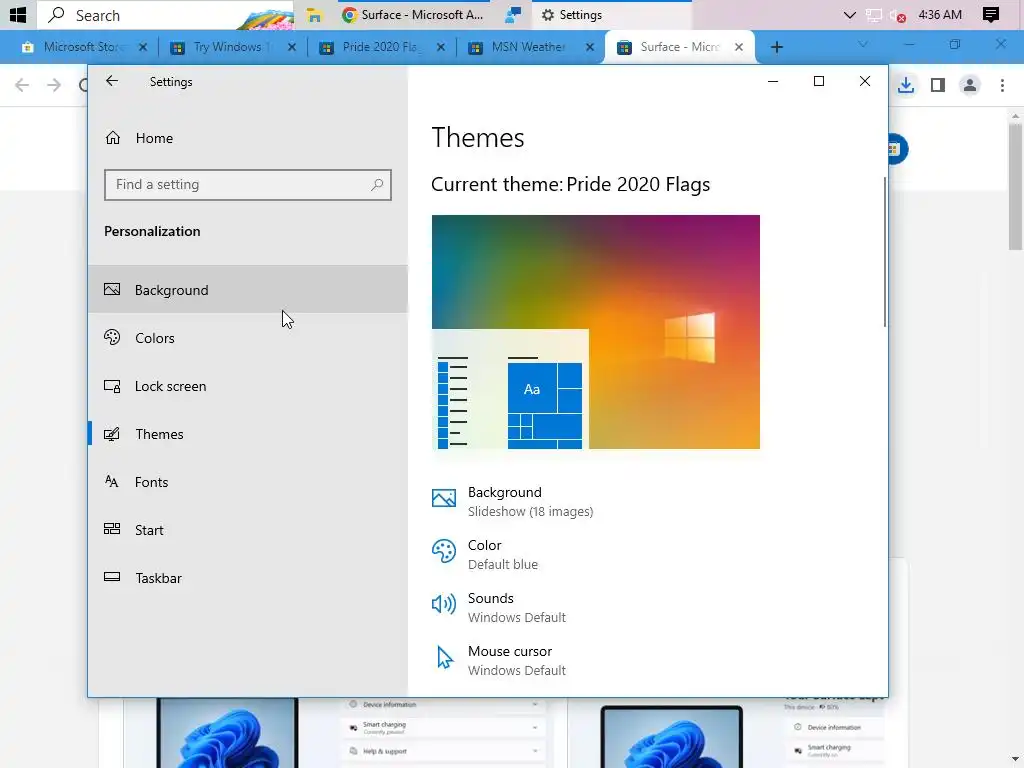
Task: Click the taskbar Search box
Action: click(x=165, y=15)
